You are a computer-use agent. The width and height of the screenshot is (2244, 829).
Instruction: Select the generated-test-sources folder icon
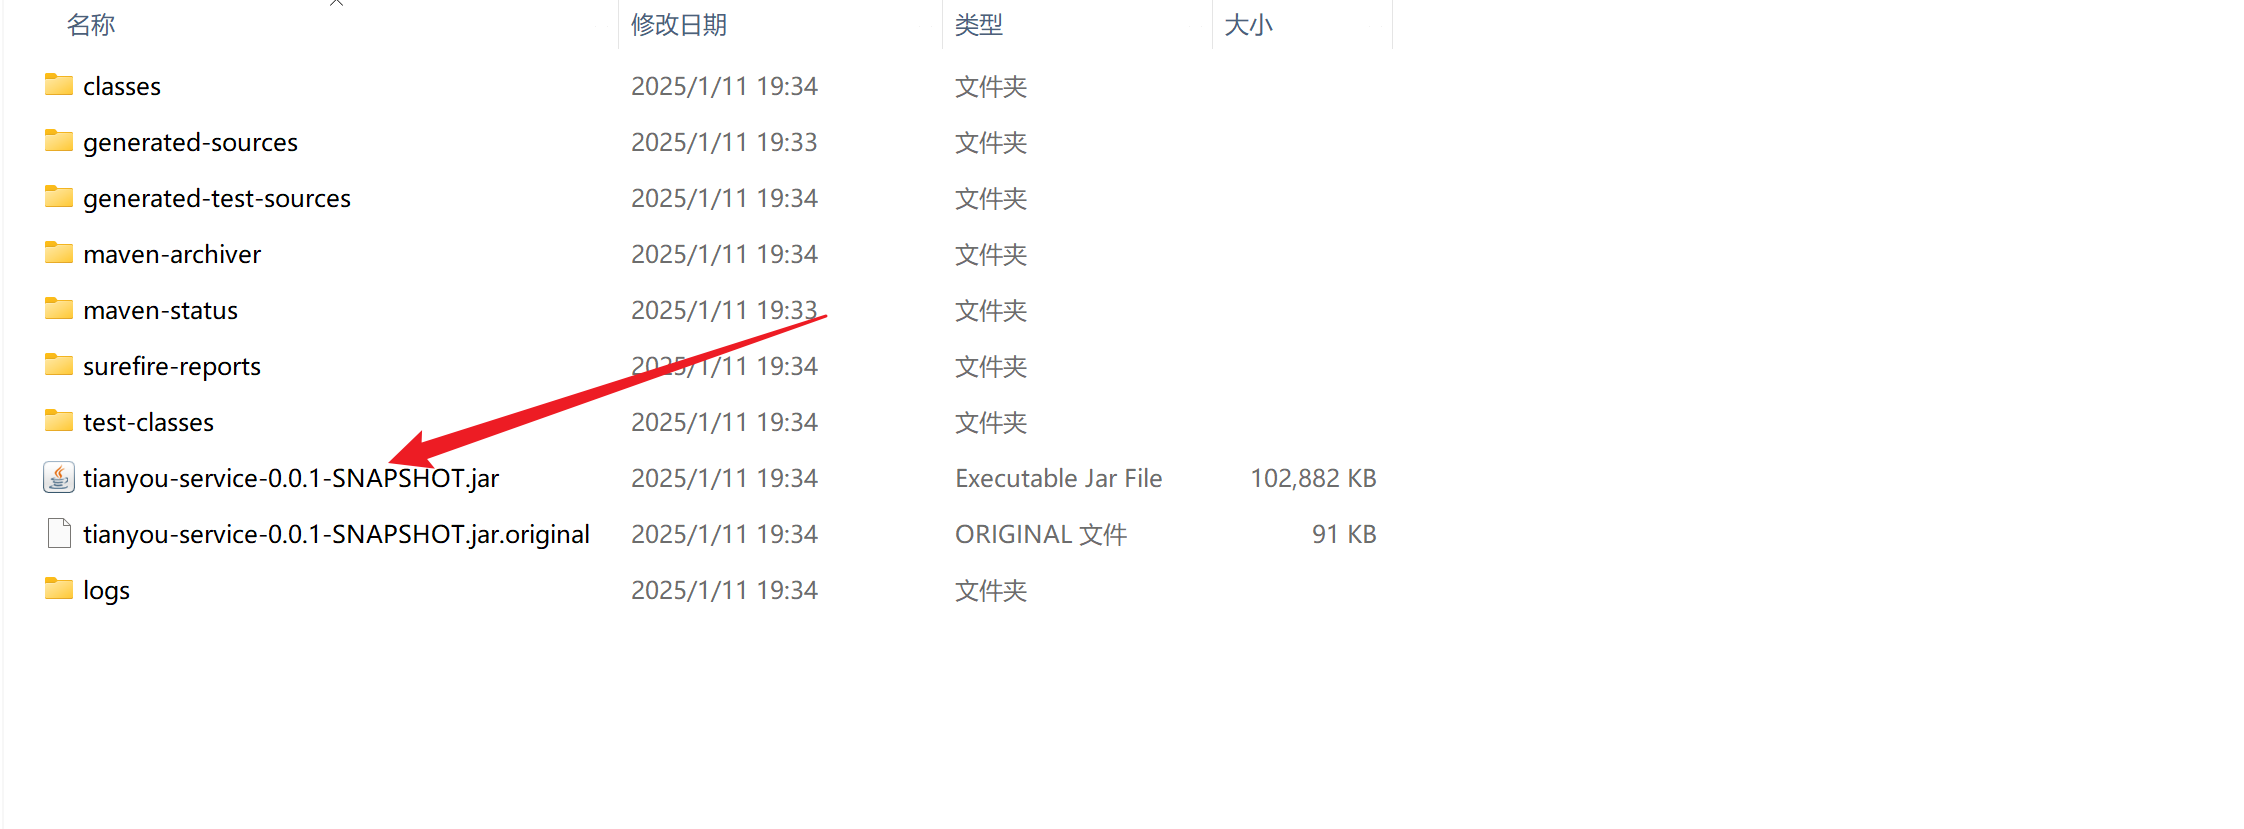coord(59,197)
